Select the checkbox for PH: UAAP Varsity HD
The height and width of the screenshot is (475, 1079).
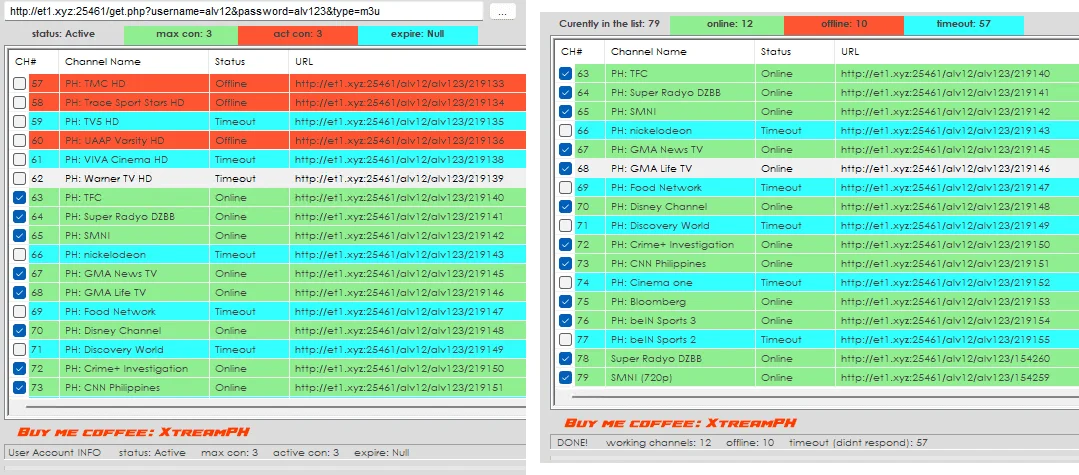click(x=20, y=140)
